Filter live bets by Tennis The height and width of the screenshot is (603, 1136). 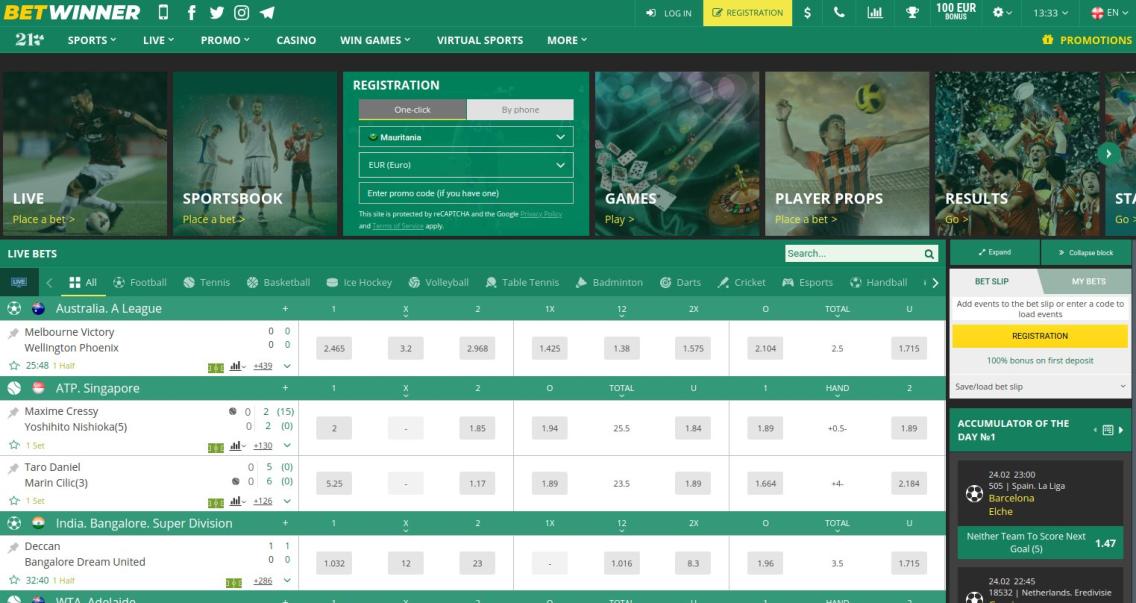click(206, 282)
